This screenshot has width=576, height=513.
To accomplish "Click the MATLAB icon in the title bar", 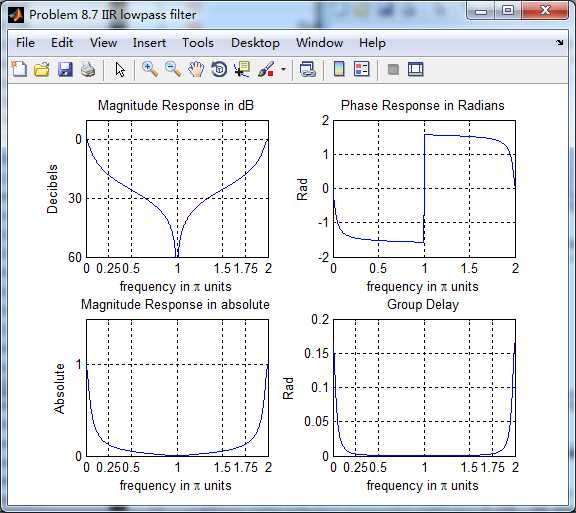I will coord(16,15).
